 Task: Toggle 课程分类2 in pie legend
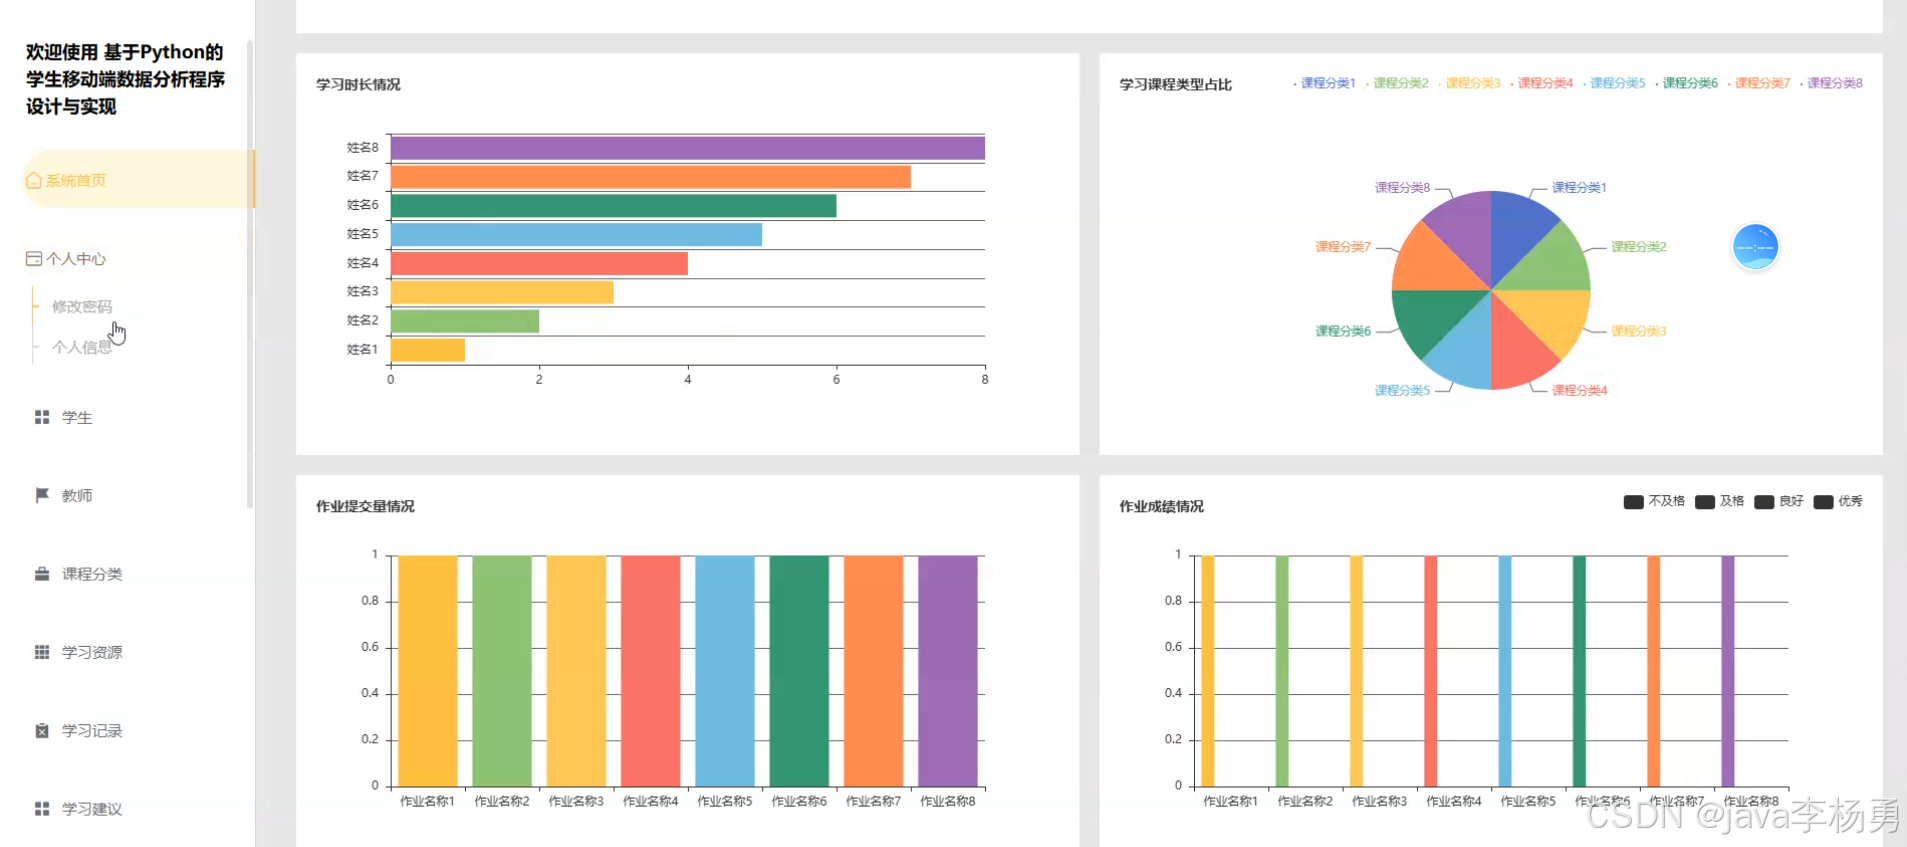coord(1397,83)
